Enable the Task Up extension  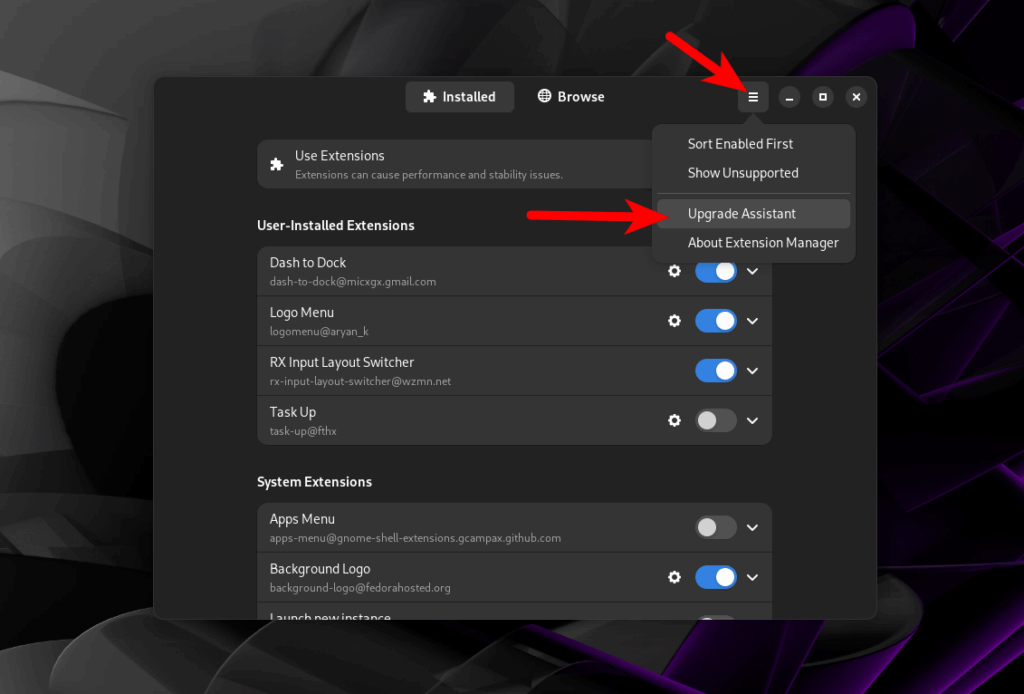[x=716, y=421]
